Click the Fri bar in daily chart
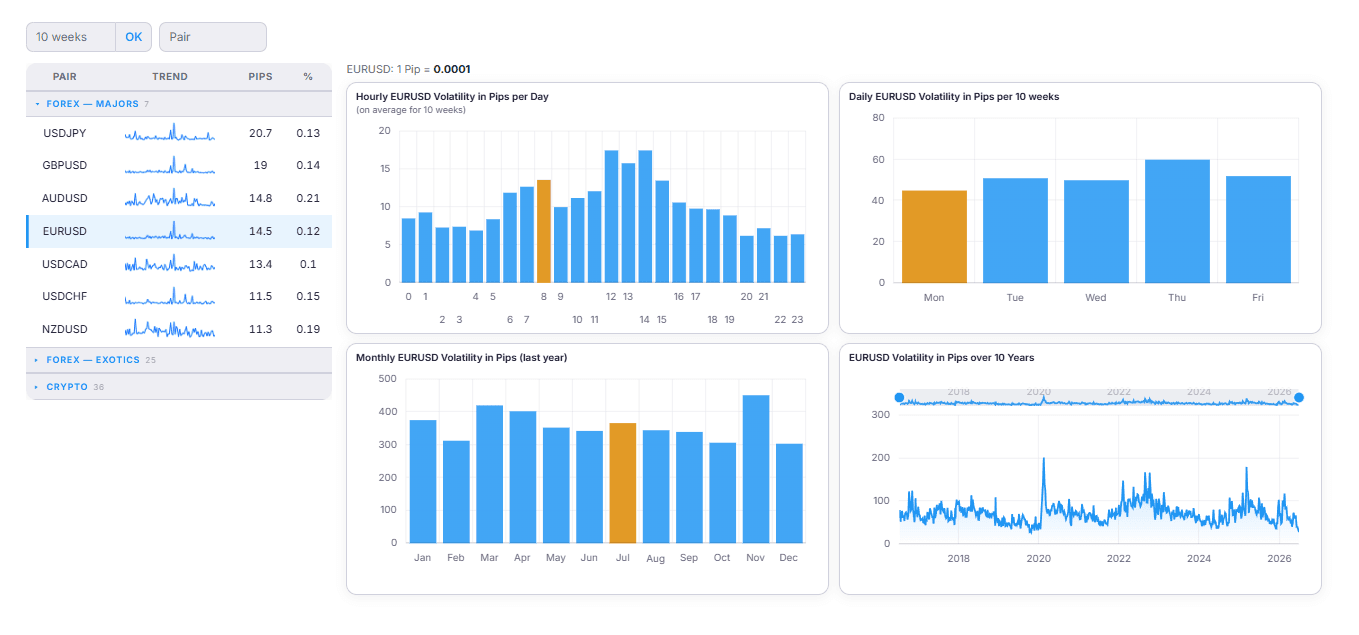The width and height of the screenshot is (1359, 635). (1258, 229)
